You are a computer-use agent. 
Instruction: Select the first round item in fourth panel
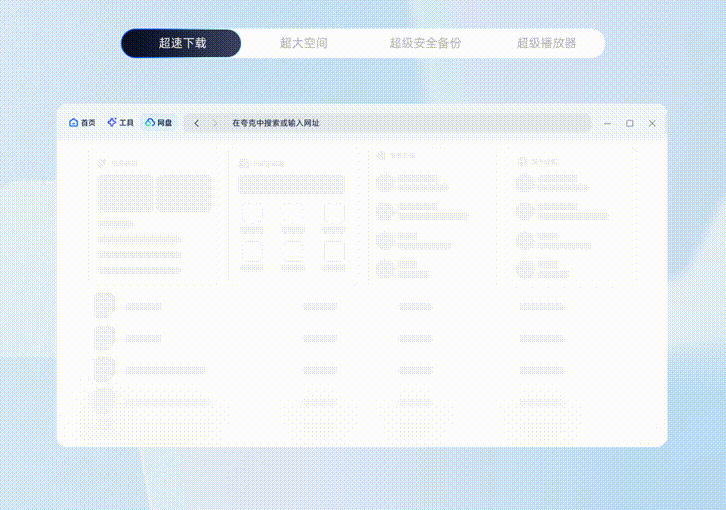(525, 183)
